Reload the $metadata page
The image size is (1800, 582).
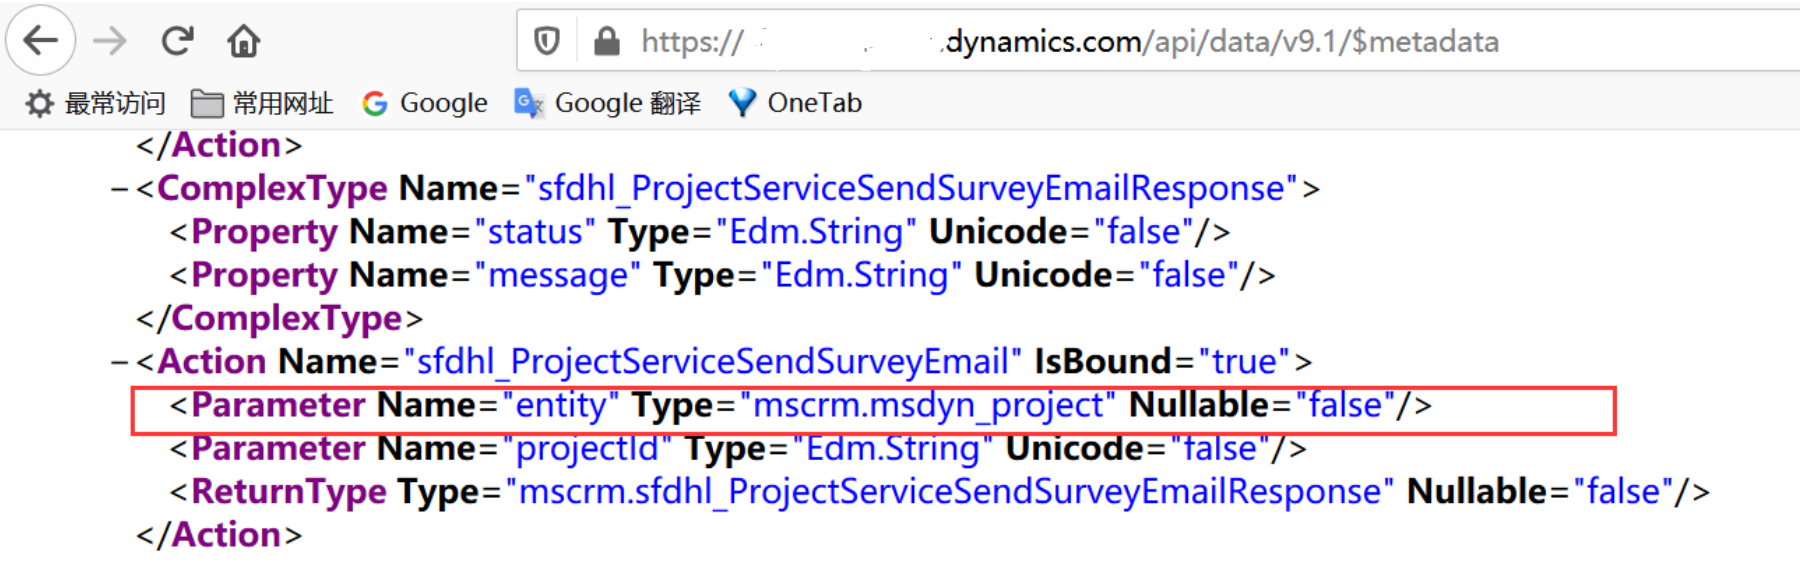point(178,40)
